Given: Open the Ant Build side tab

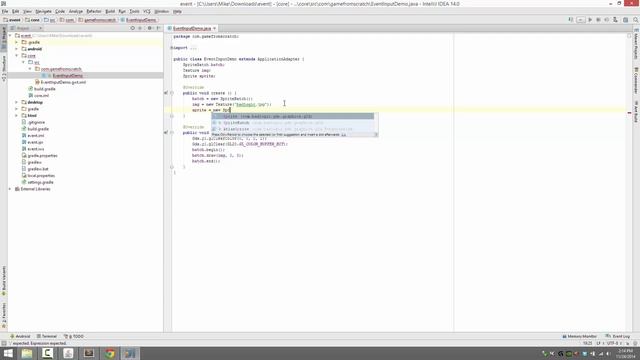Looking at the screenshot, I should [636, 111].
